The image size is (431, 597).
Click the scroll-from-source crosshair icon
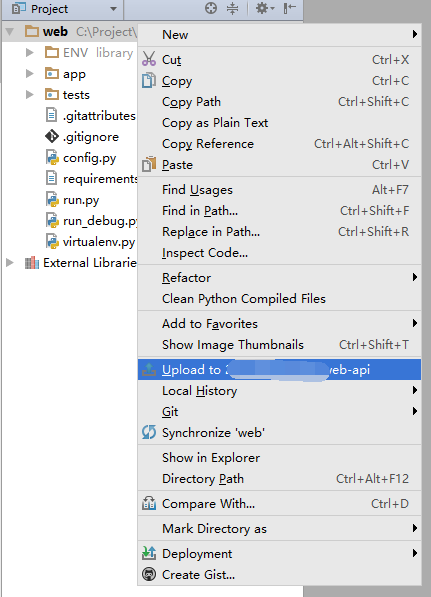211,8
